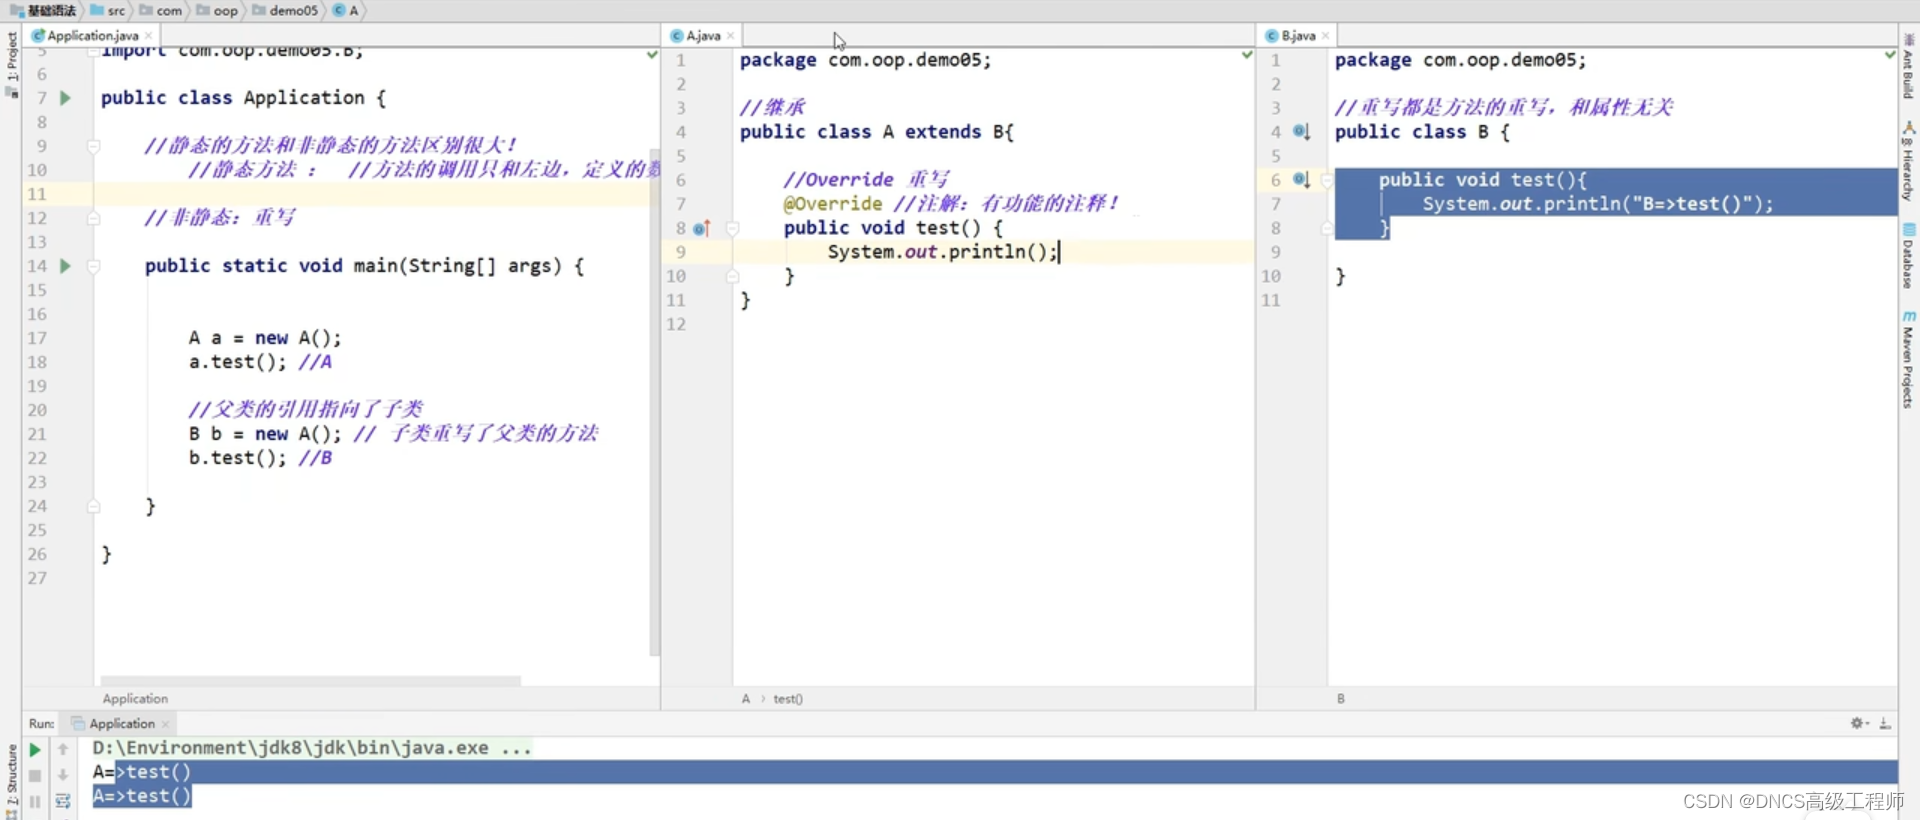1920x820 pixels.
Task: Run main method from line 14 gutter arrow
Action: (x=65, y=266)
